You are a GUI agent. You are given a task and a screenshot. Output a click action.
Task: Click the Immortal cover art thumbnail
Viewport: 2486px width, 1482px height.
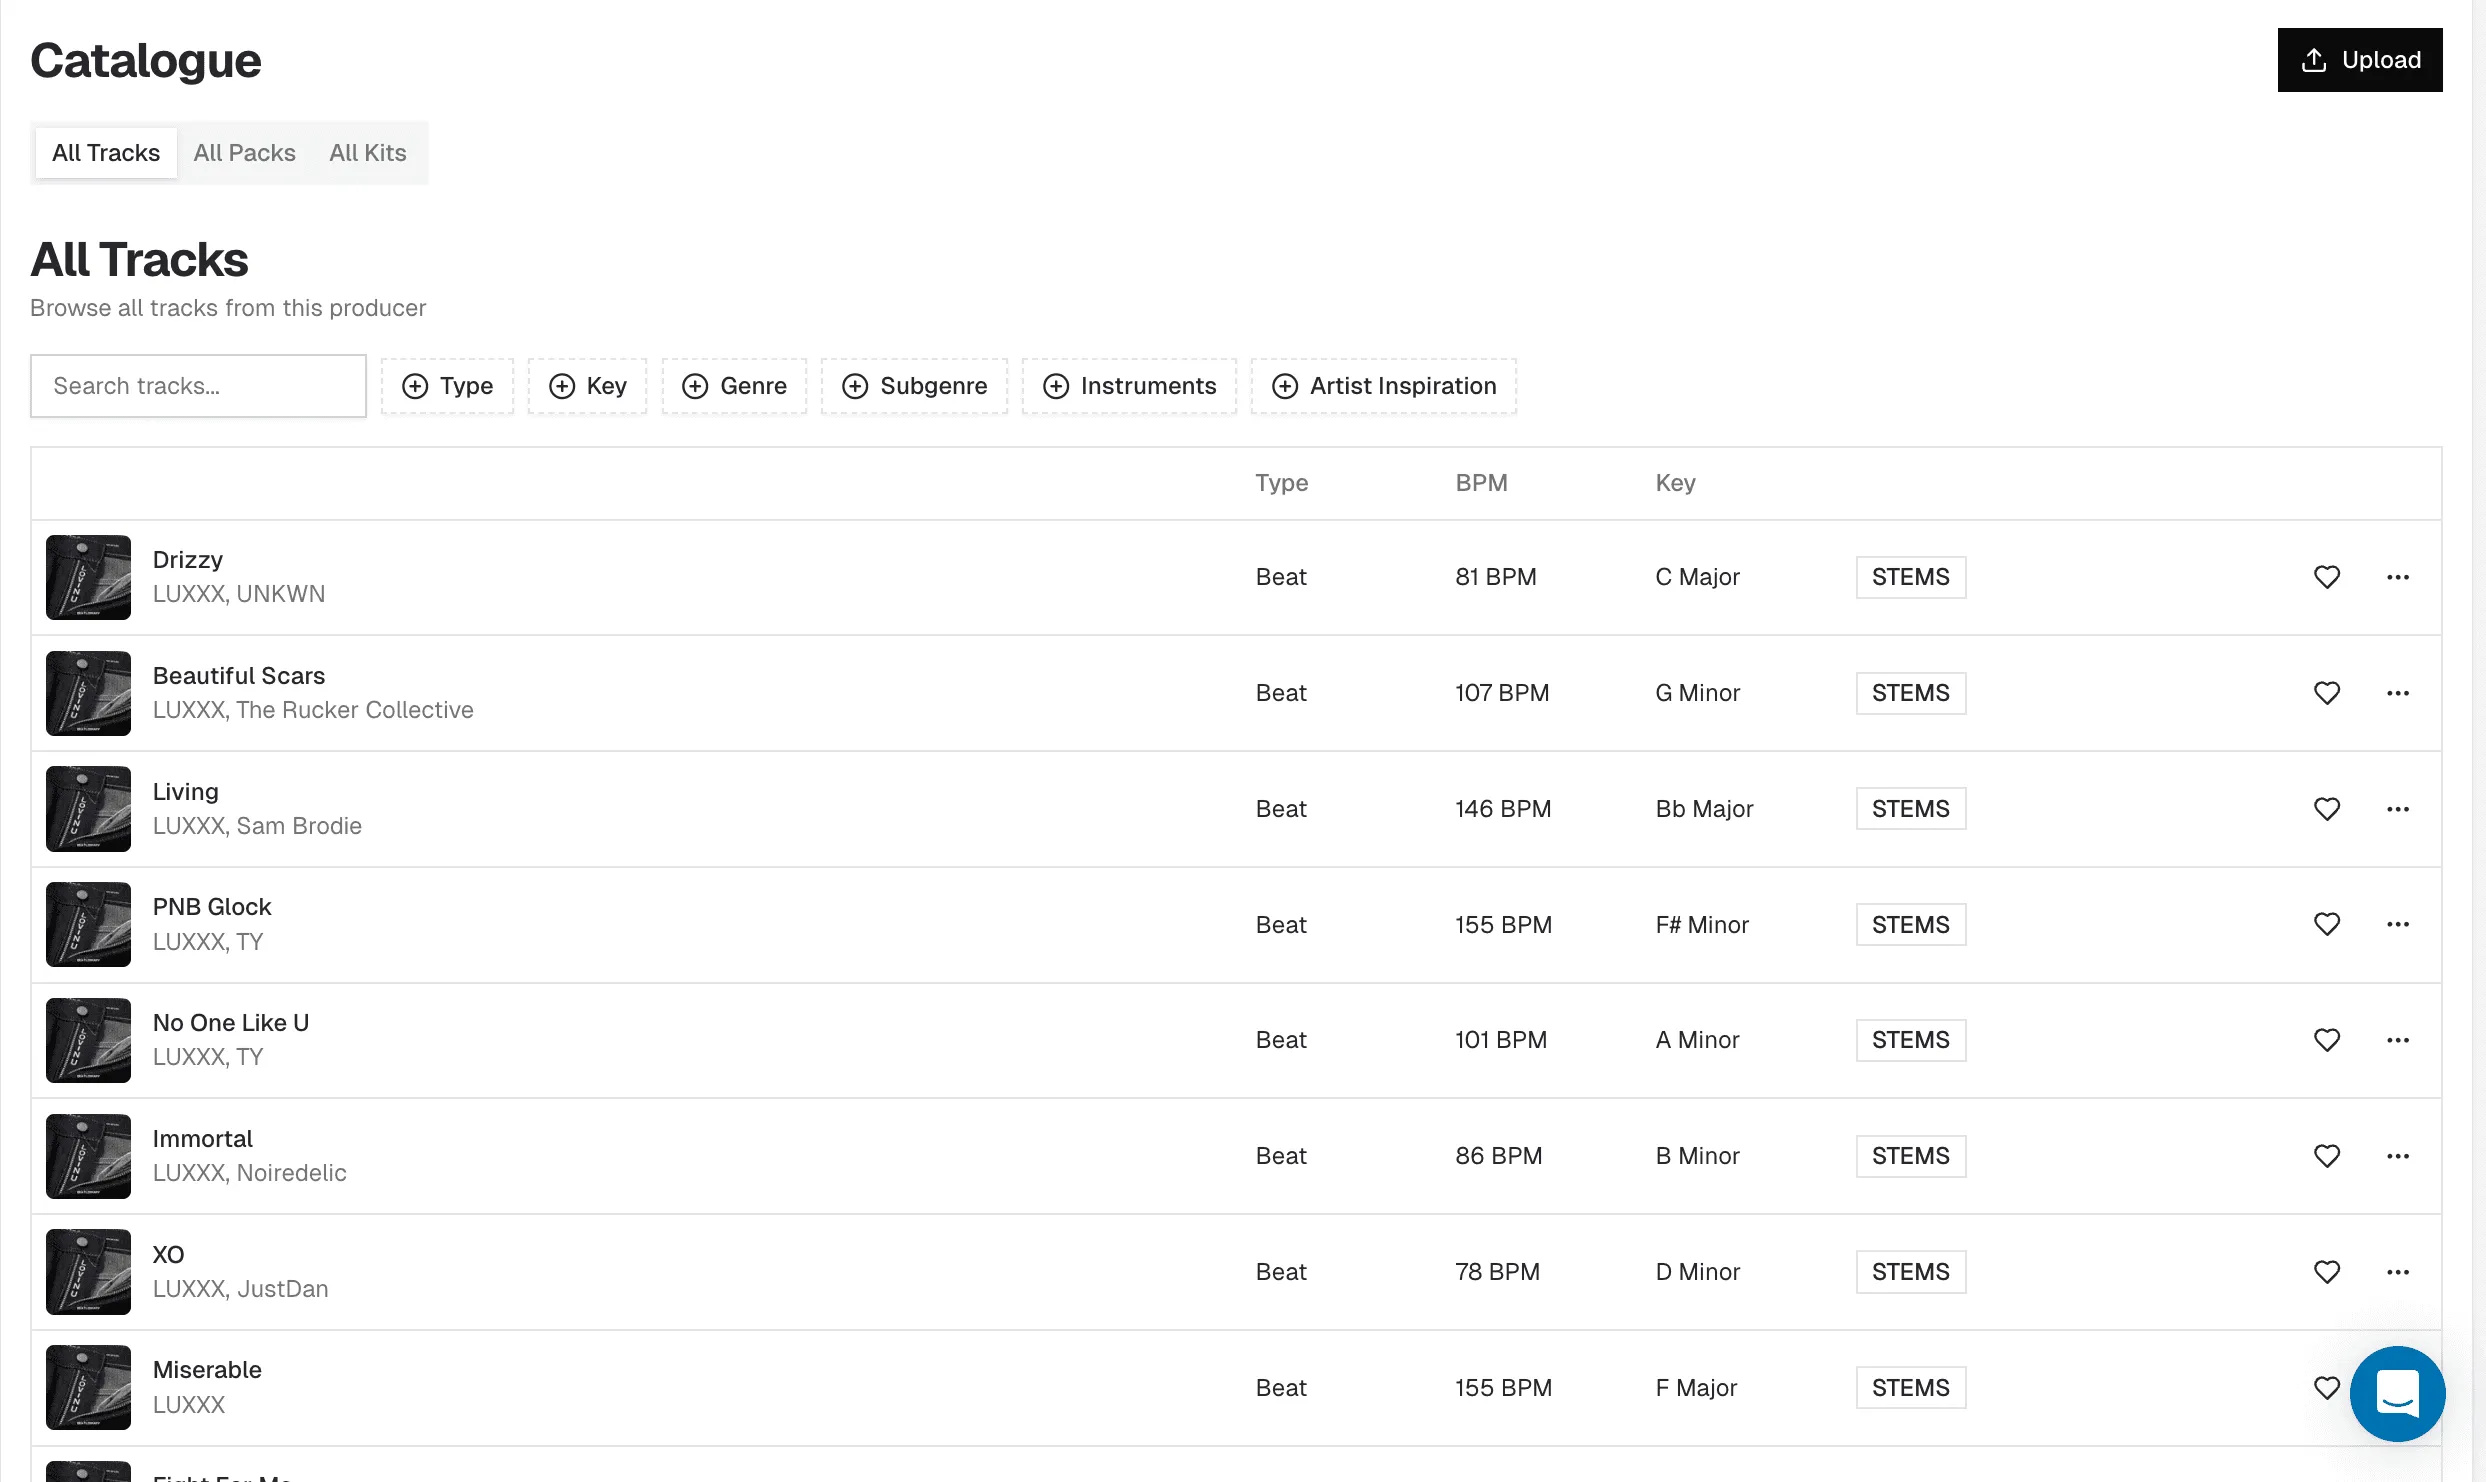pyautogui.click(x=88, y=1156)
